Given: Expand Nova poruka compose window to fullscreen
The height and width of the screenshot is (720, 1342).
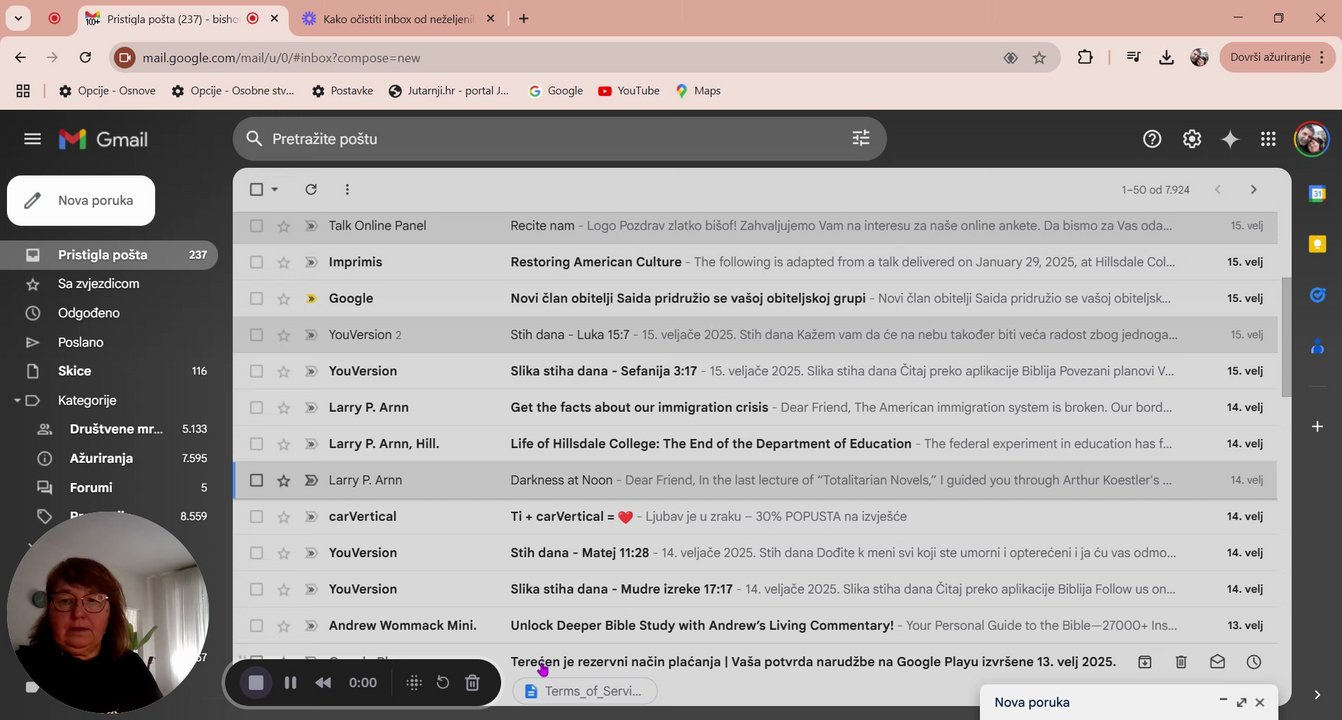Looking at the screenshot, I should click(x=1241, y=703).
